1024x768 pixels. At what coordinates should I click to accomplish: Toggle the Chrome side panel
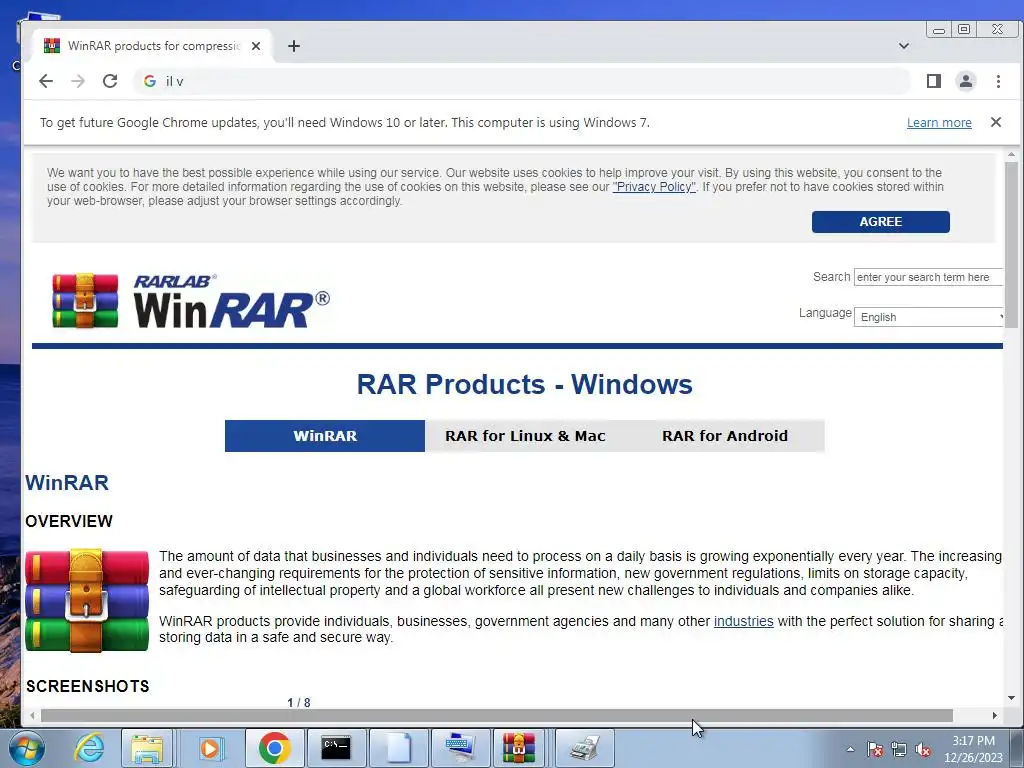point(934,81)
